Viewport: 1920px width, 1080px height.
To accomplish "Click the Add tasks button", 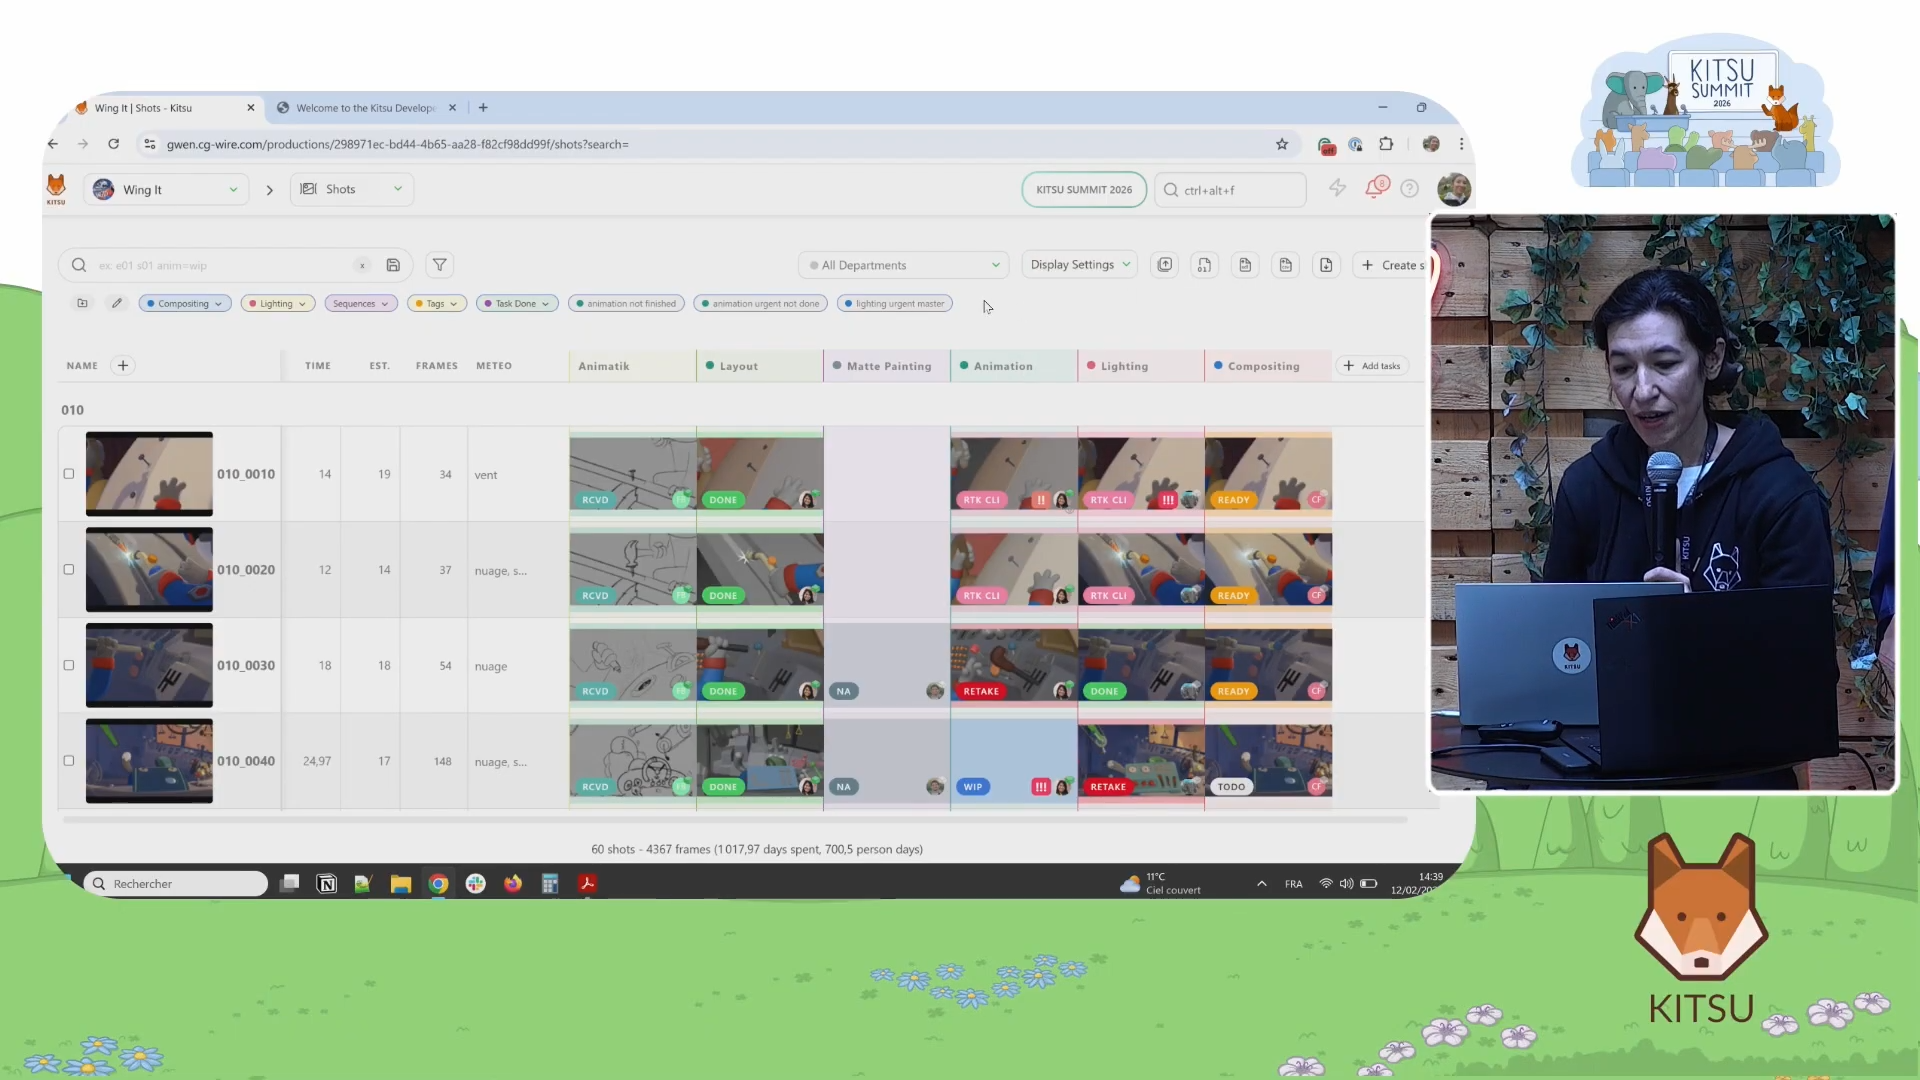I will coord(1372,366).
